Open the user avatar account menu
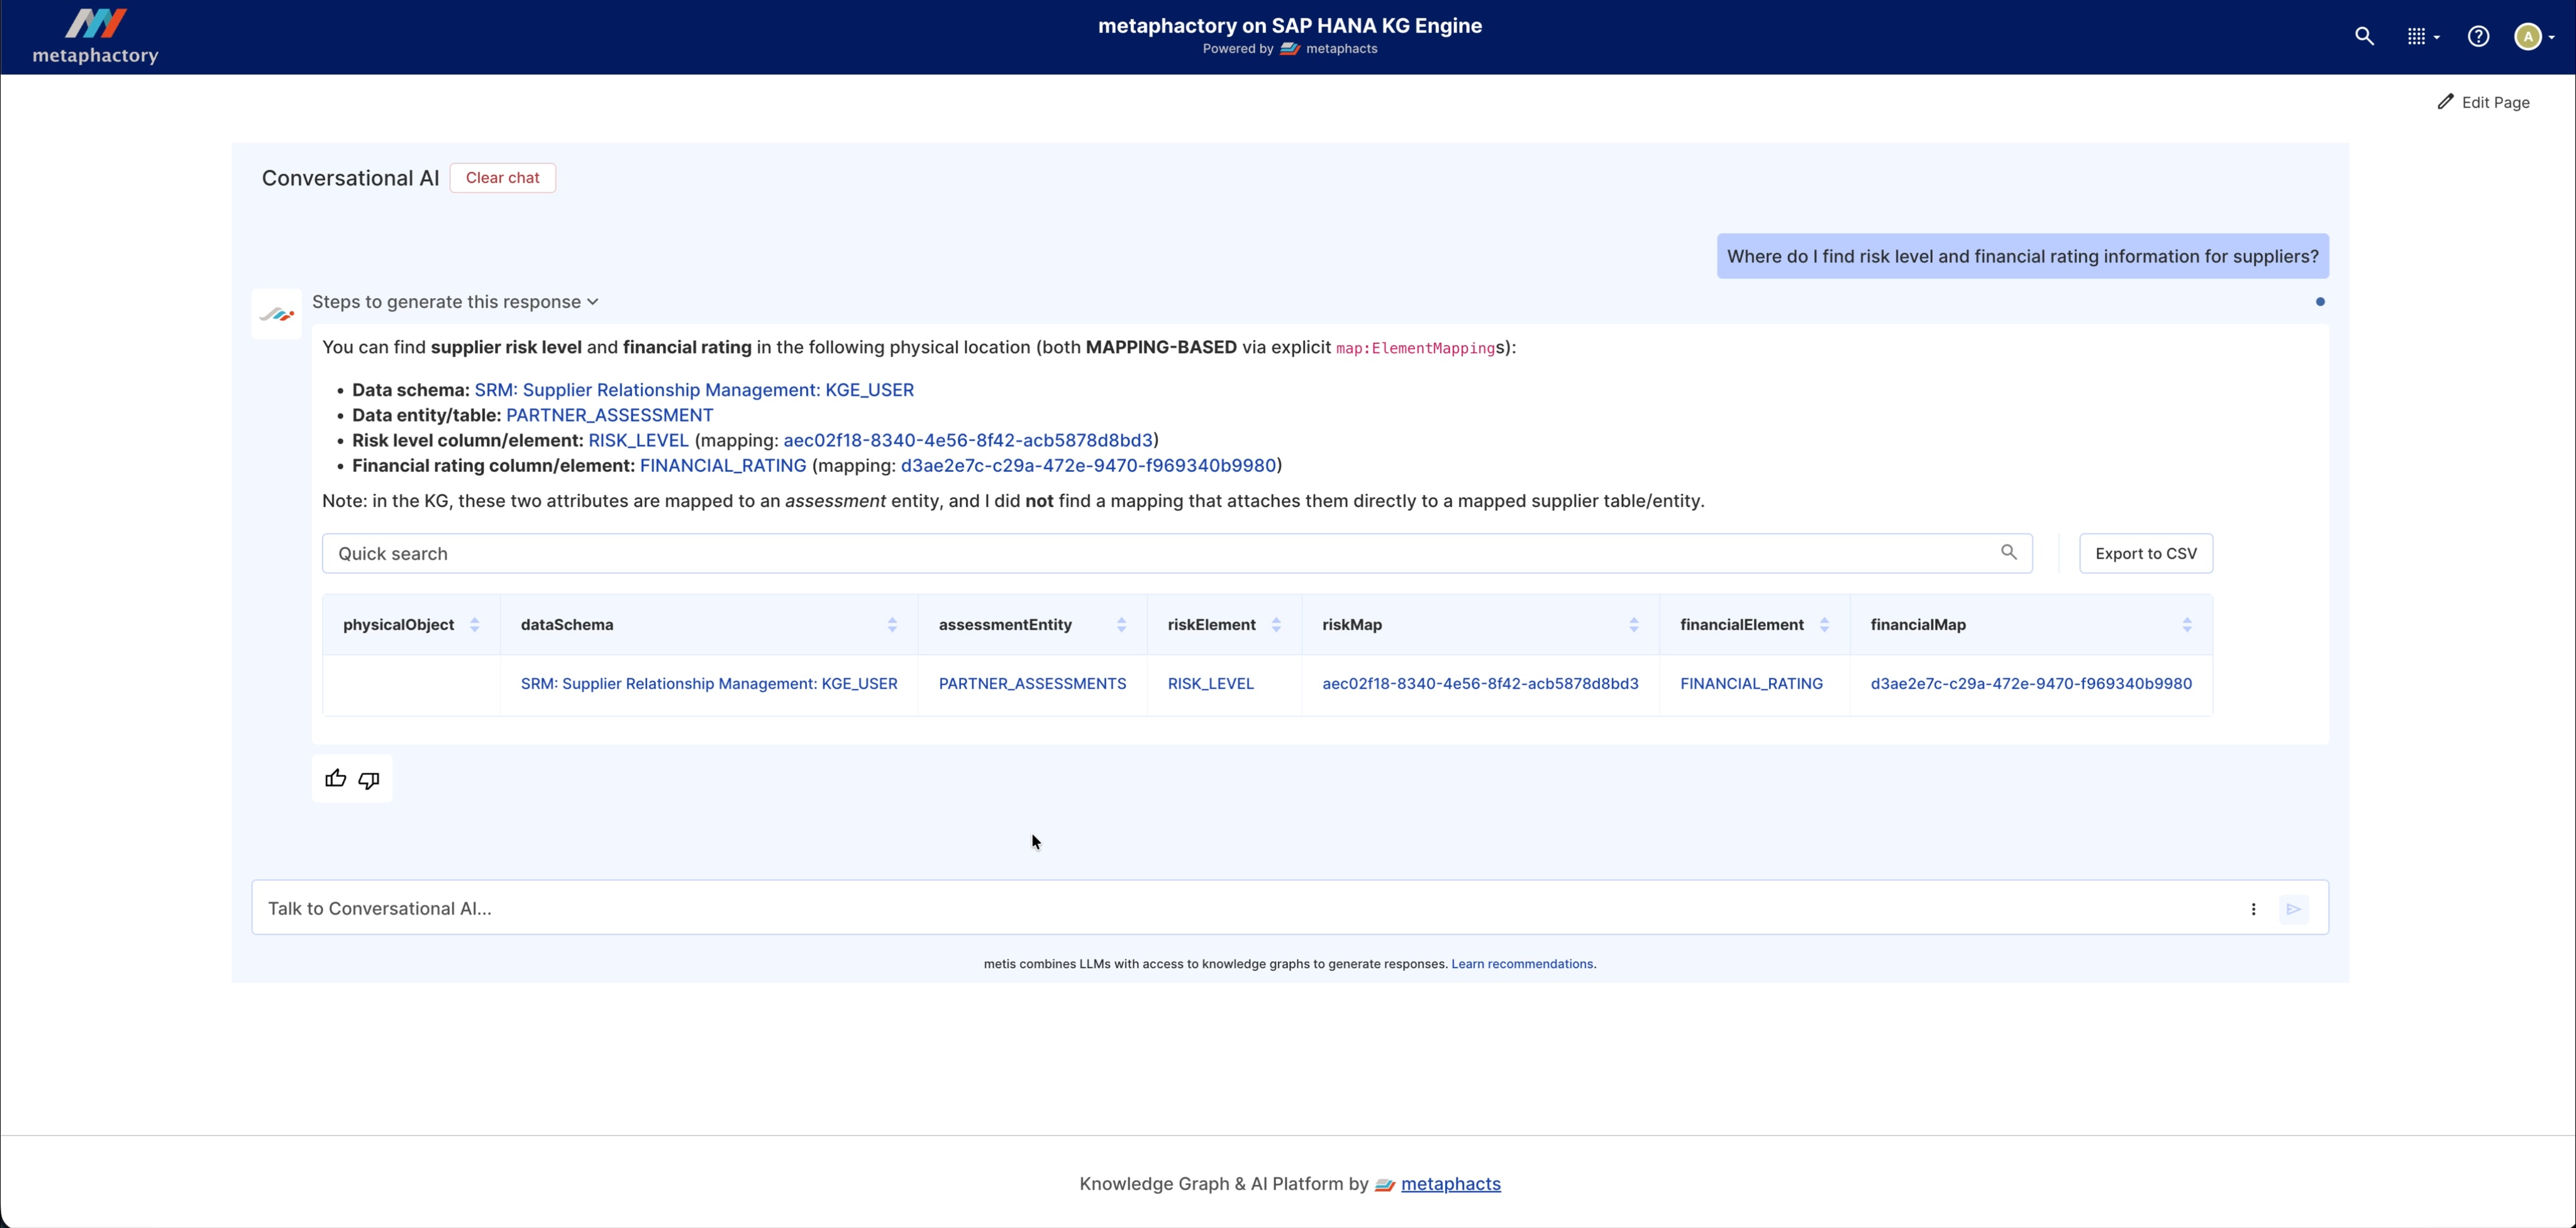The image size is (2576, 1228). (2534, 37)
